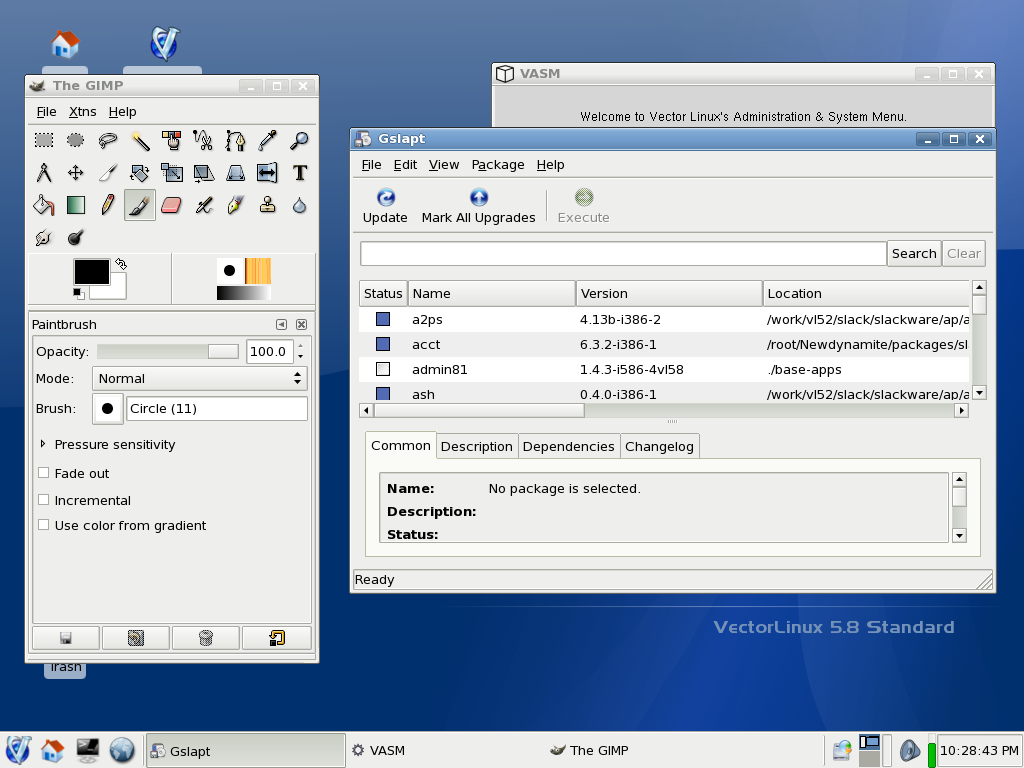Toggle status checkbox for acct package
This screenshot has height=768, width=1024.
tap(383, 344)
